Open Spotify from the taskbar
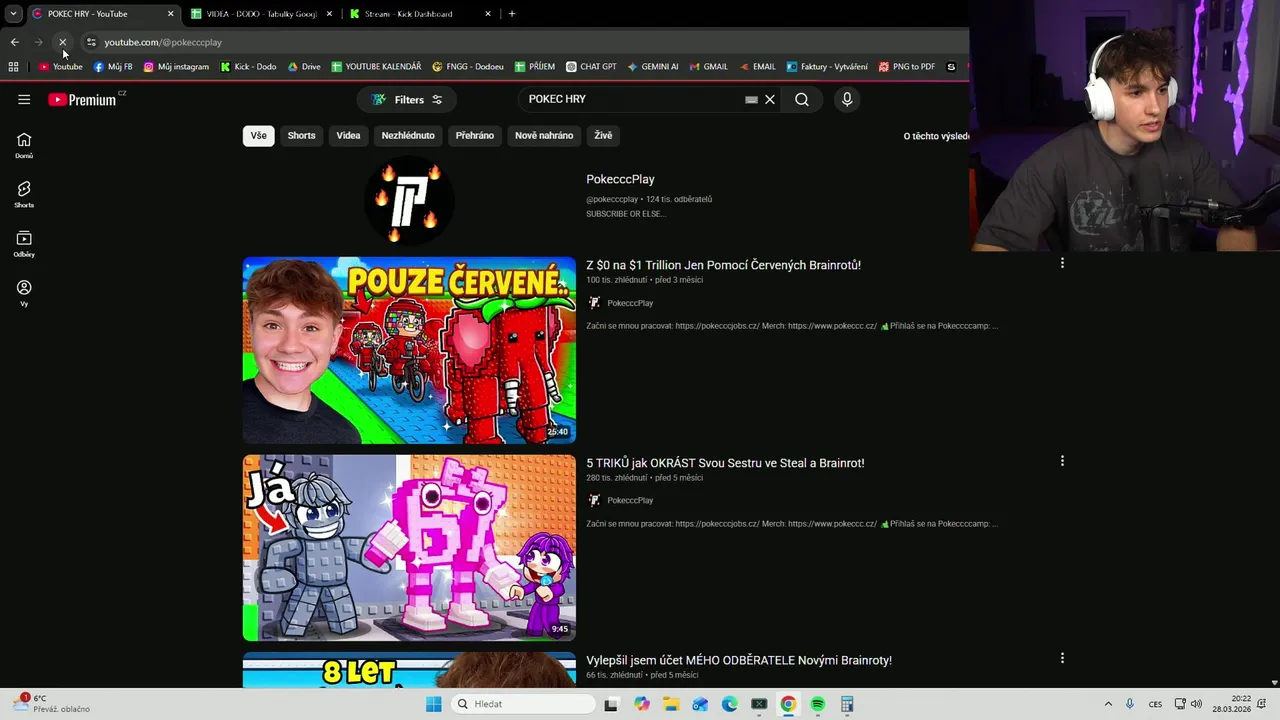This screenshot has height=720, width=1280. 817,704
